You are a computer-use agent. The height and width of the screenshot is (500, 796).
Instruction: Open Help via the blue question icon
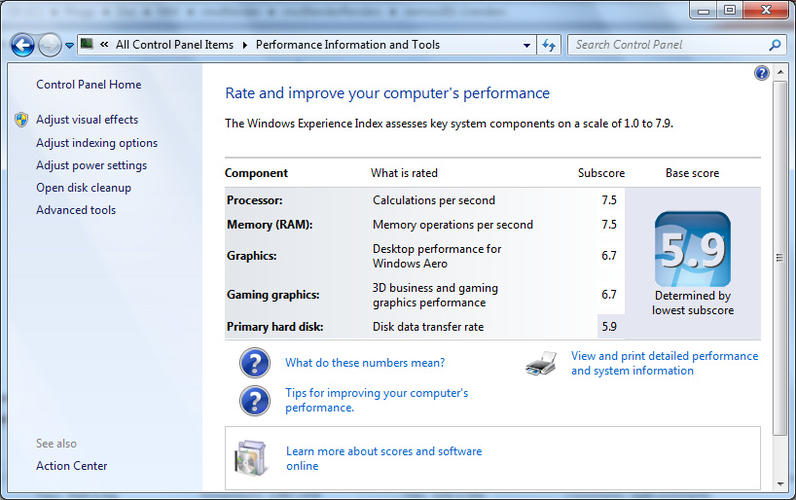pyautogui.click(x=761, y=73)
